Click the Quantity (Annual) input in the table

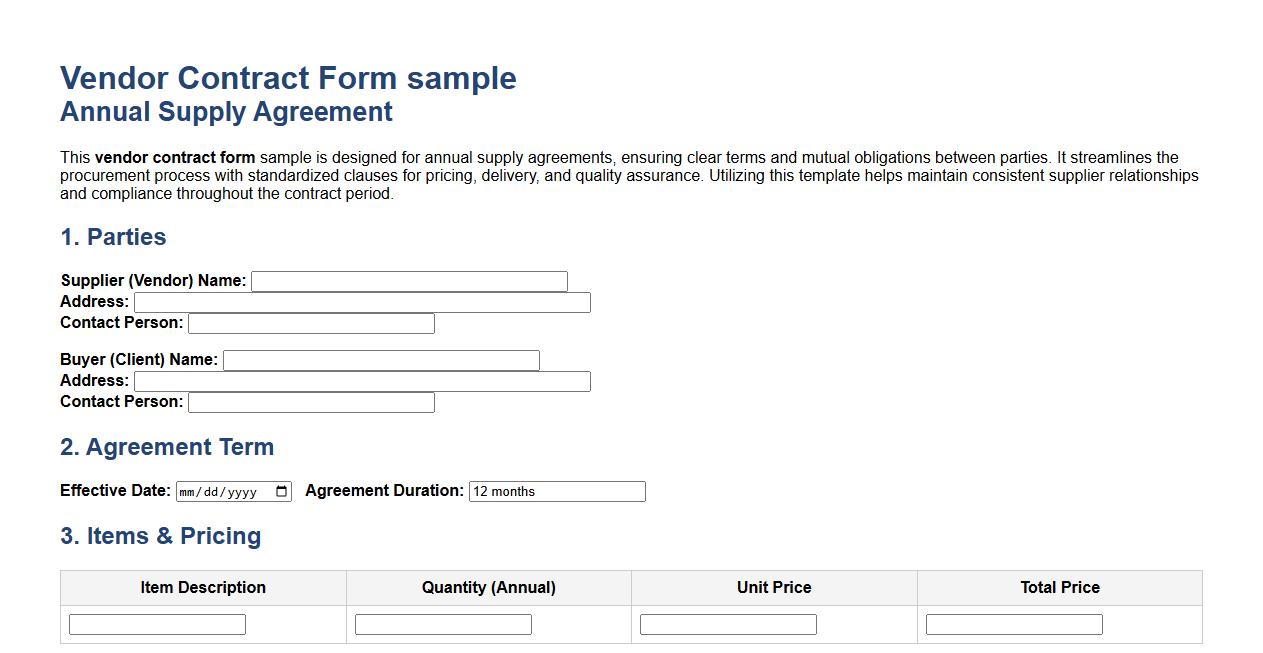click(x=442, y=623)
